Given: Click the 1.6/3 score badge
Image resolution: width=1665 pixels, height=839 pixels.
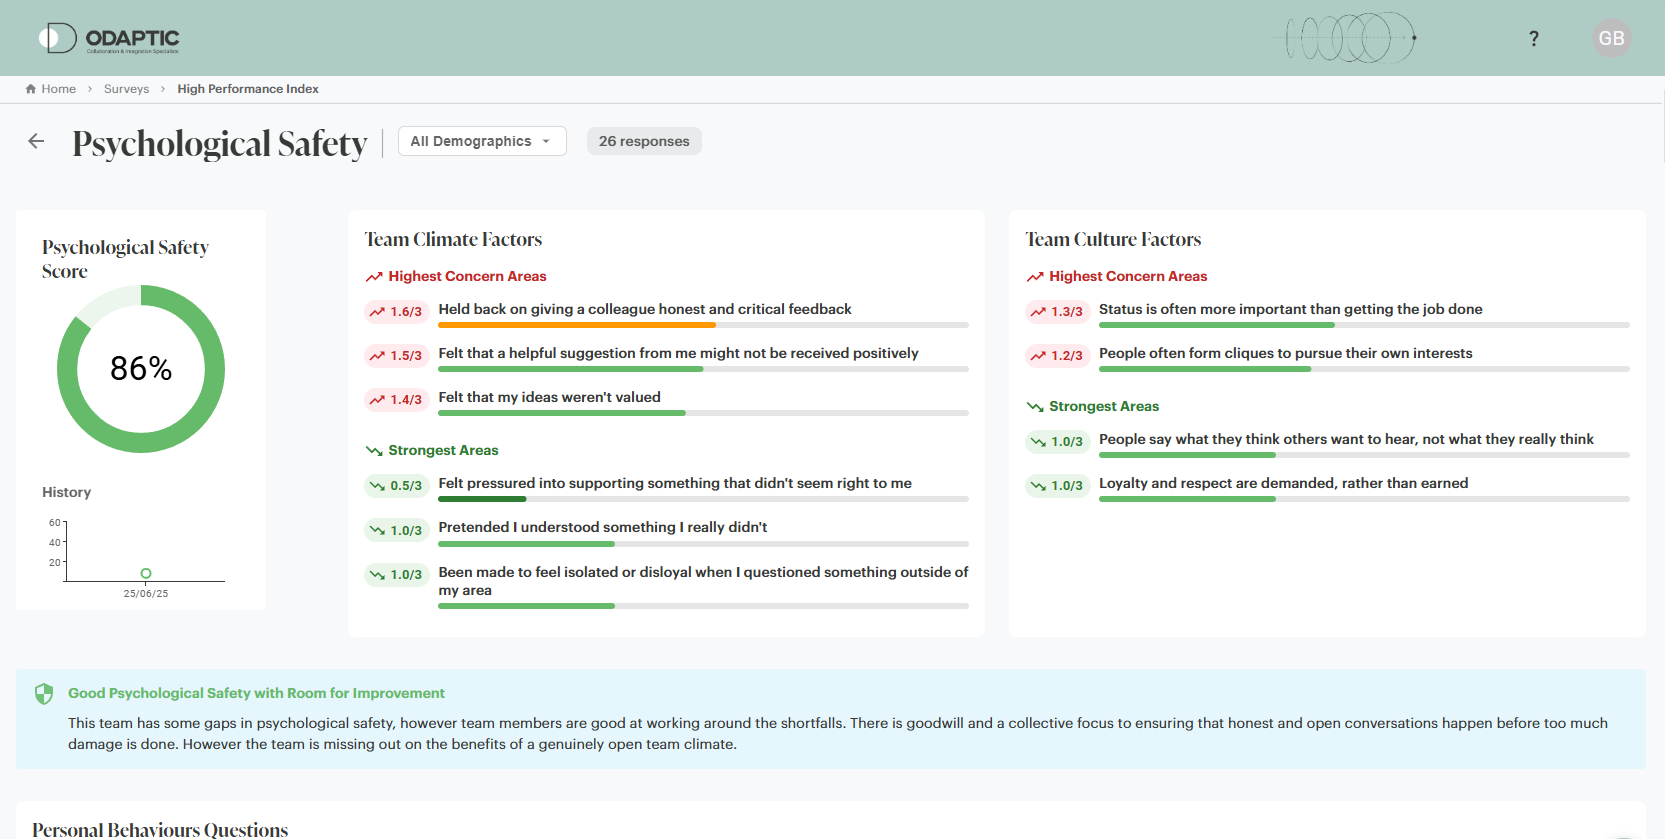Looking at the screenshot, I should (x=396, y=312).
